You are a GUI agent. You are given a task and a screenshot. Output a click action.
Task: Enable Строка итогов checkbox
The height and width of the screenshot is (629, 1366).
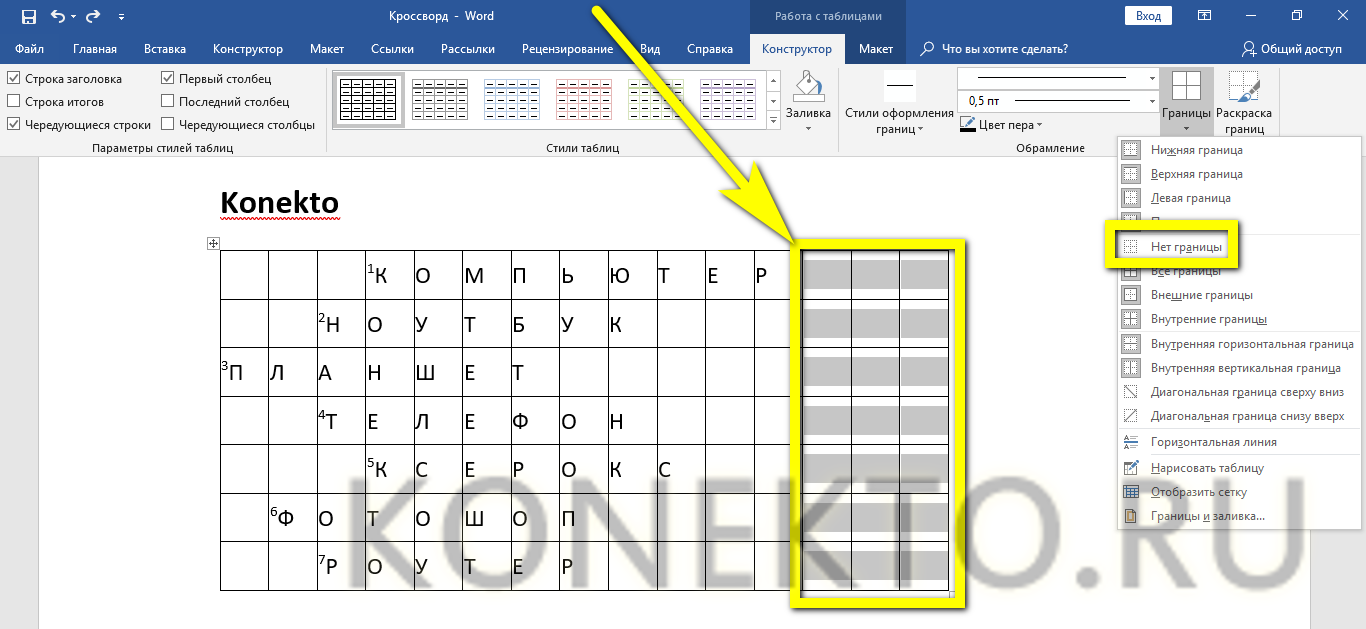[x=56, y=102]
